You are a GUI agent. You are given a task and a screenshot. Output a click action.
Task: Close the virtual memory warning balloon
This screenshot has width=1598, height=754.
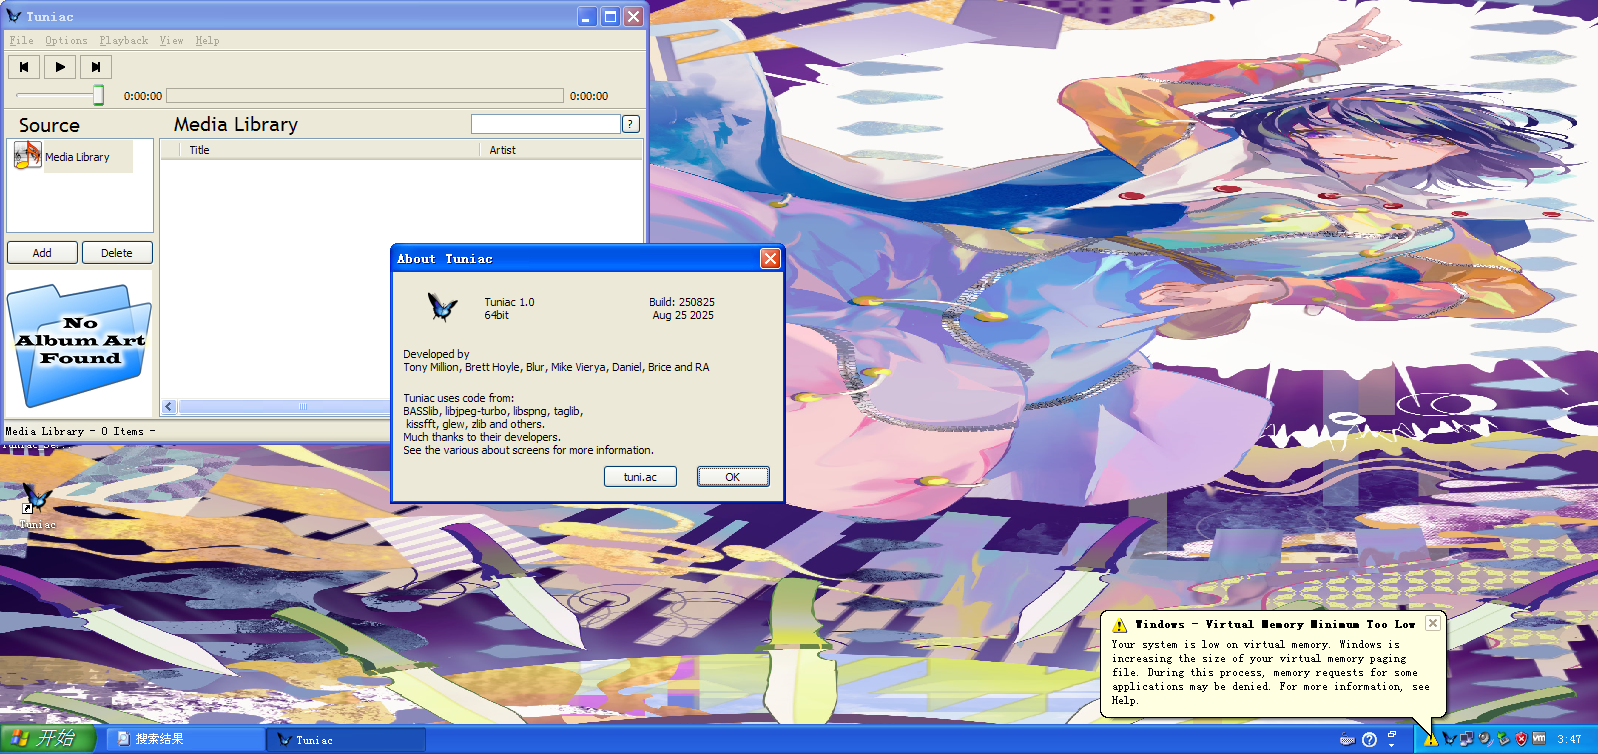click(x=1433, y=623)
